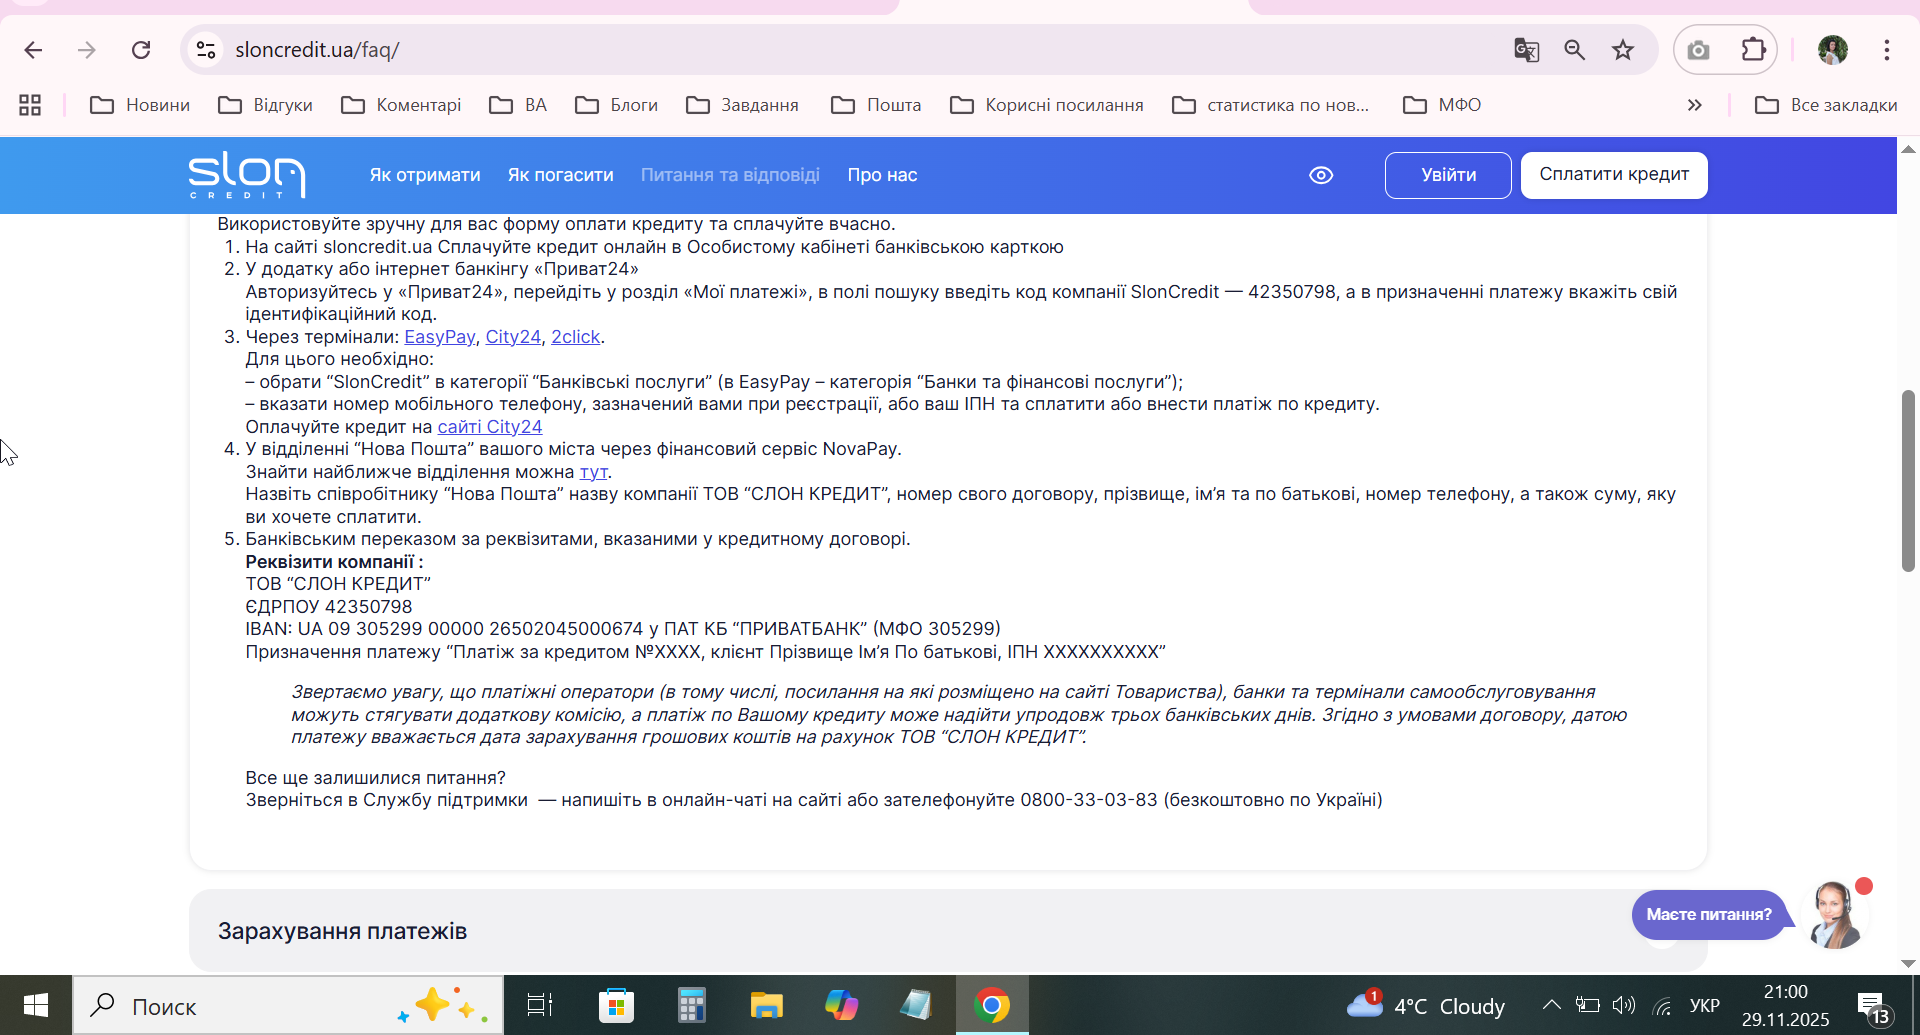Open the 4°C Cloudy weather widget
This screenshot has width=1920, height=1035.
coord(1426,1006)
